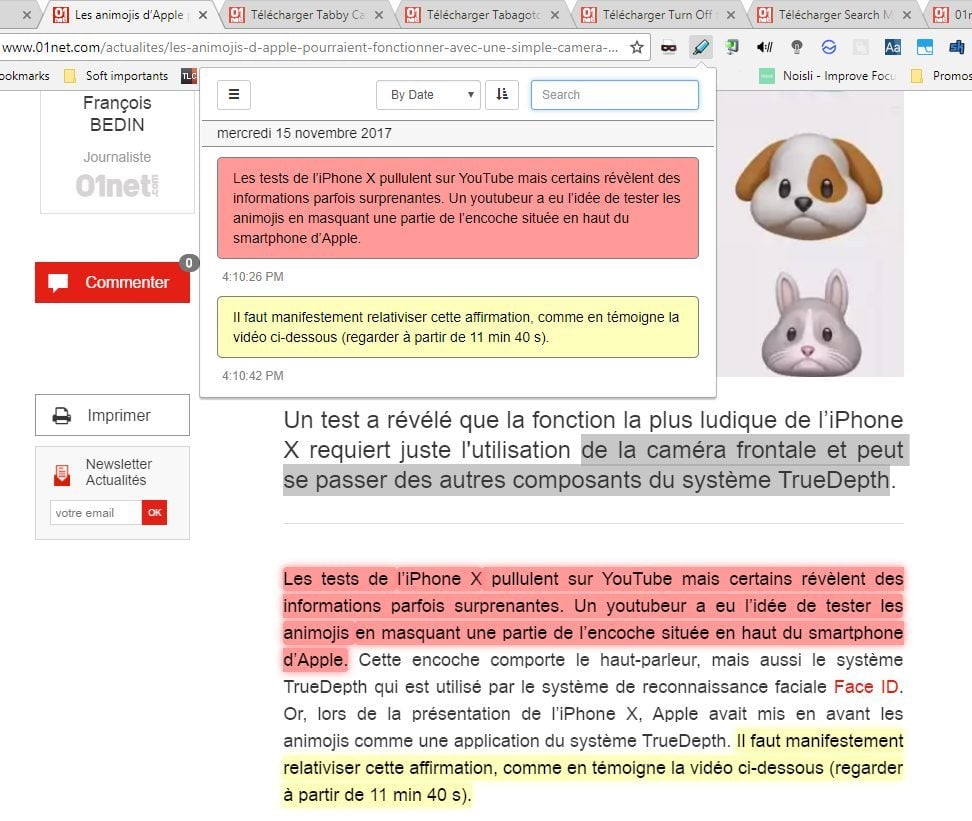Expand the By Date sorting dropdown

[428, 94]
